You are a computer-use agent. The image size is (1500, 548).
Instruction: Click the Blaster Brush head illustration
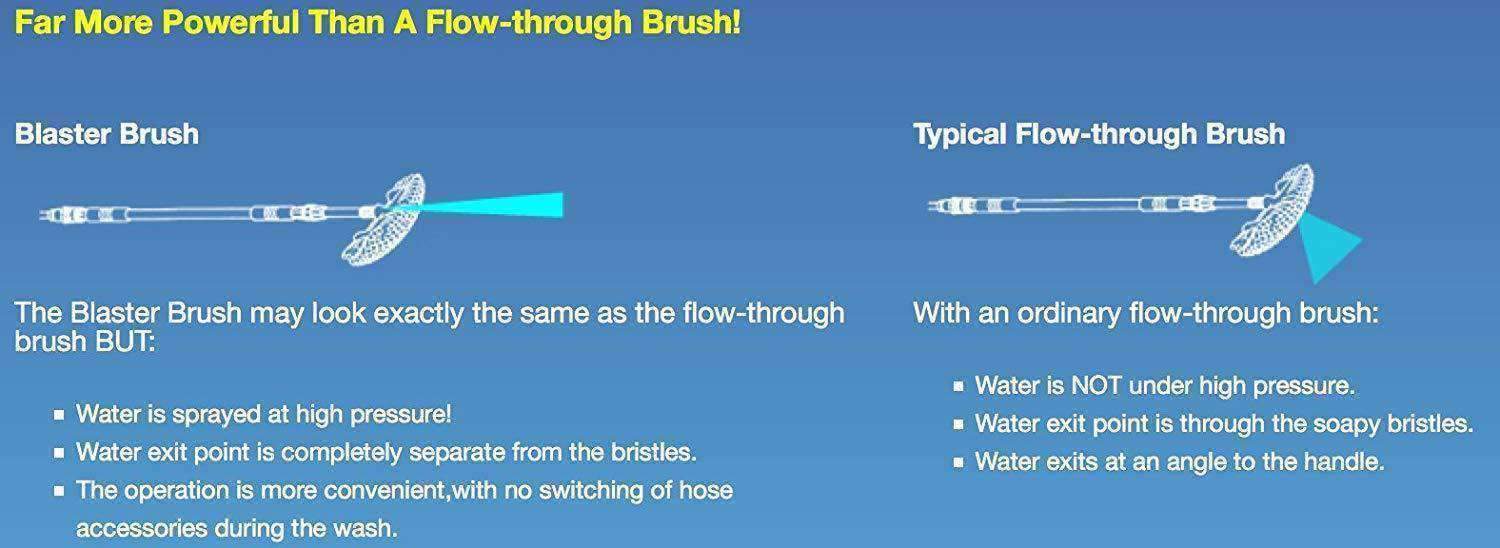click(x=385, y=218)
